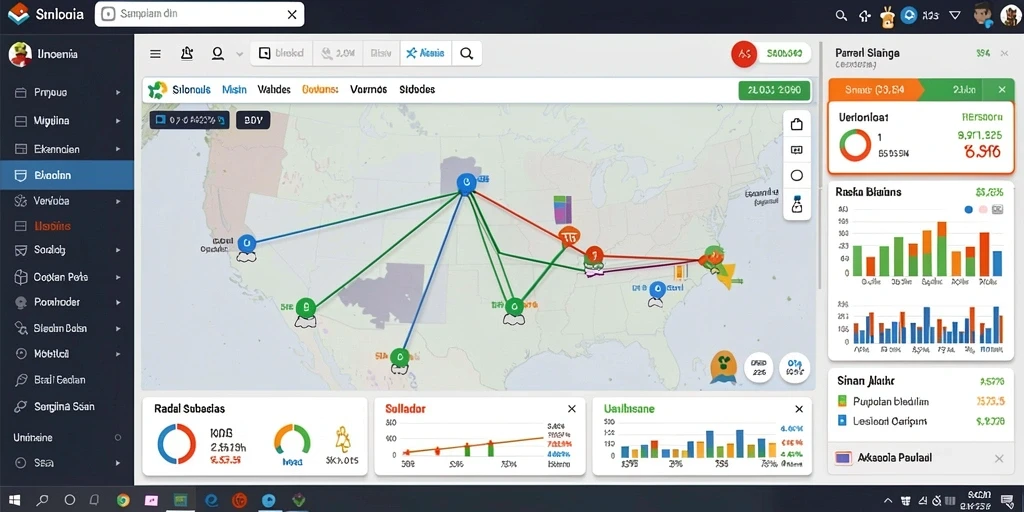Switch to the Wahdes tab
1024x512 pixels.
pyautogui.click(x=274, y=89)
